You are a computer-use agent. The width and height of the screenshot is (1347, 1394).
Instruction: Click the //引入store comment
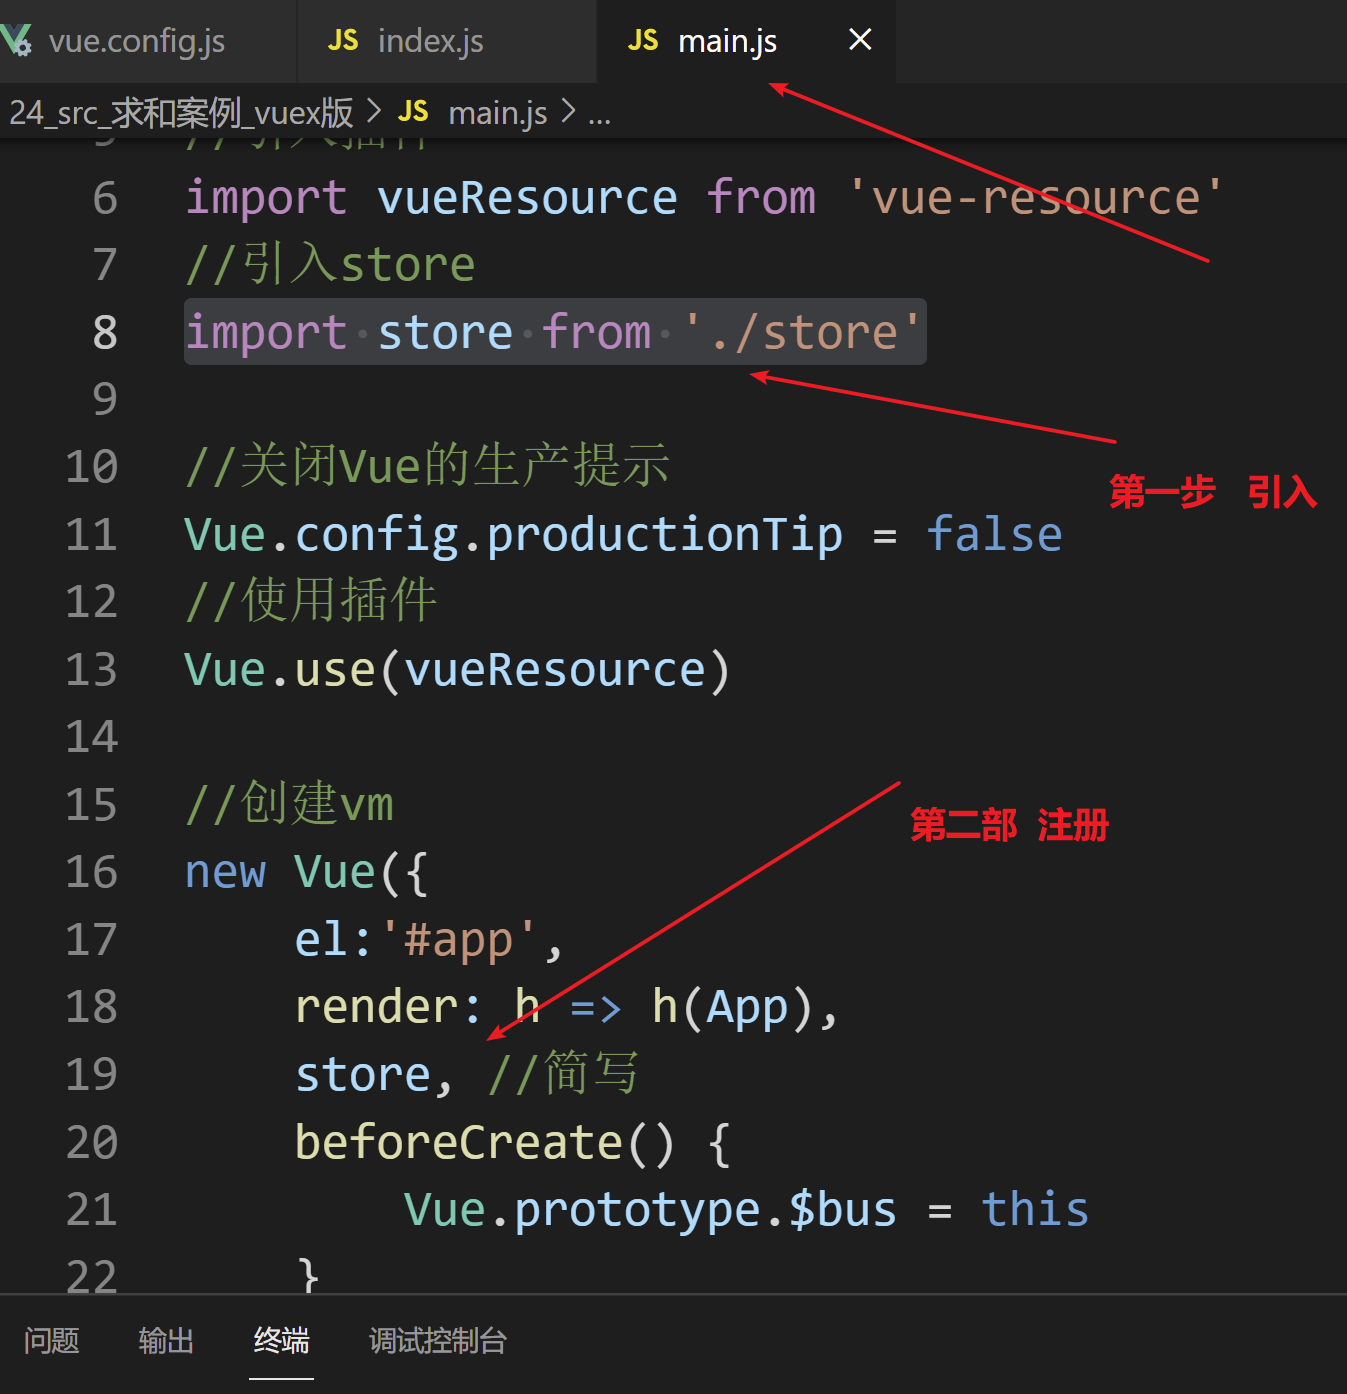pos(330,265)
